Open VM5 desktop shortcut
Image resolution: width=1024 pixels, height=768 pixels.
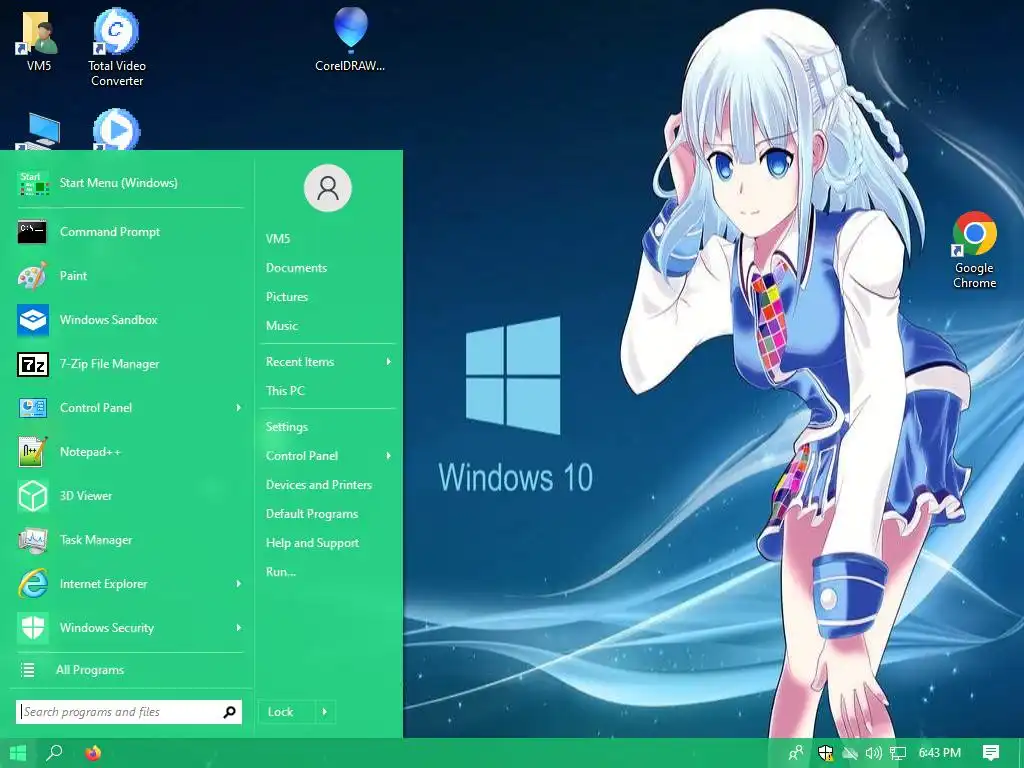click(39, 40)
